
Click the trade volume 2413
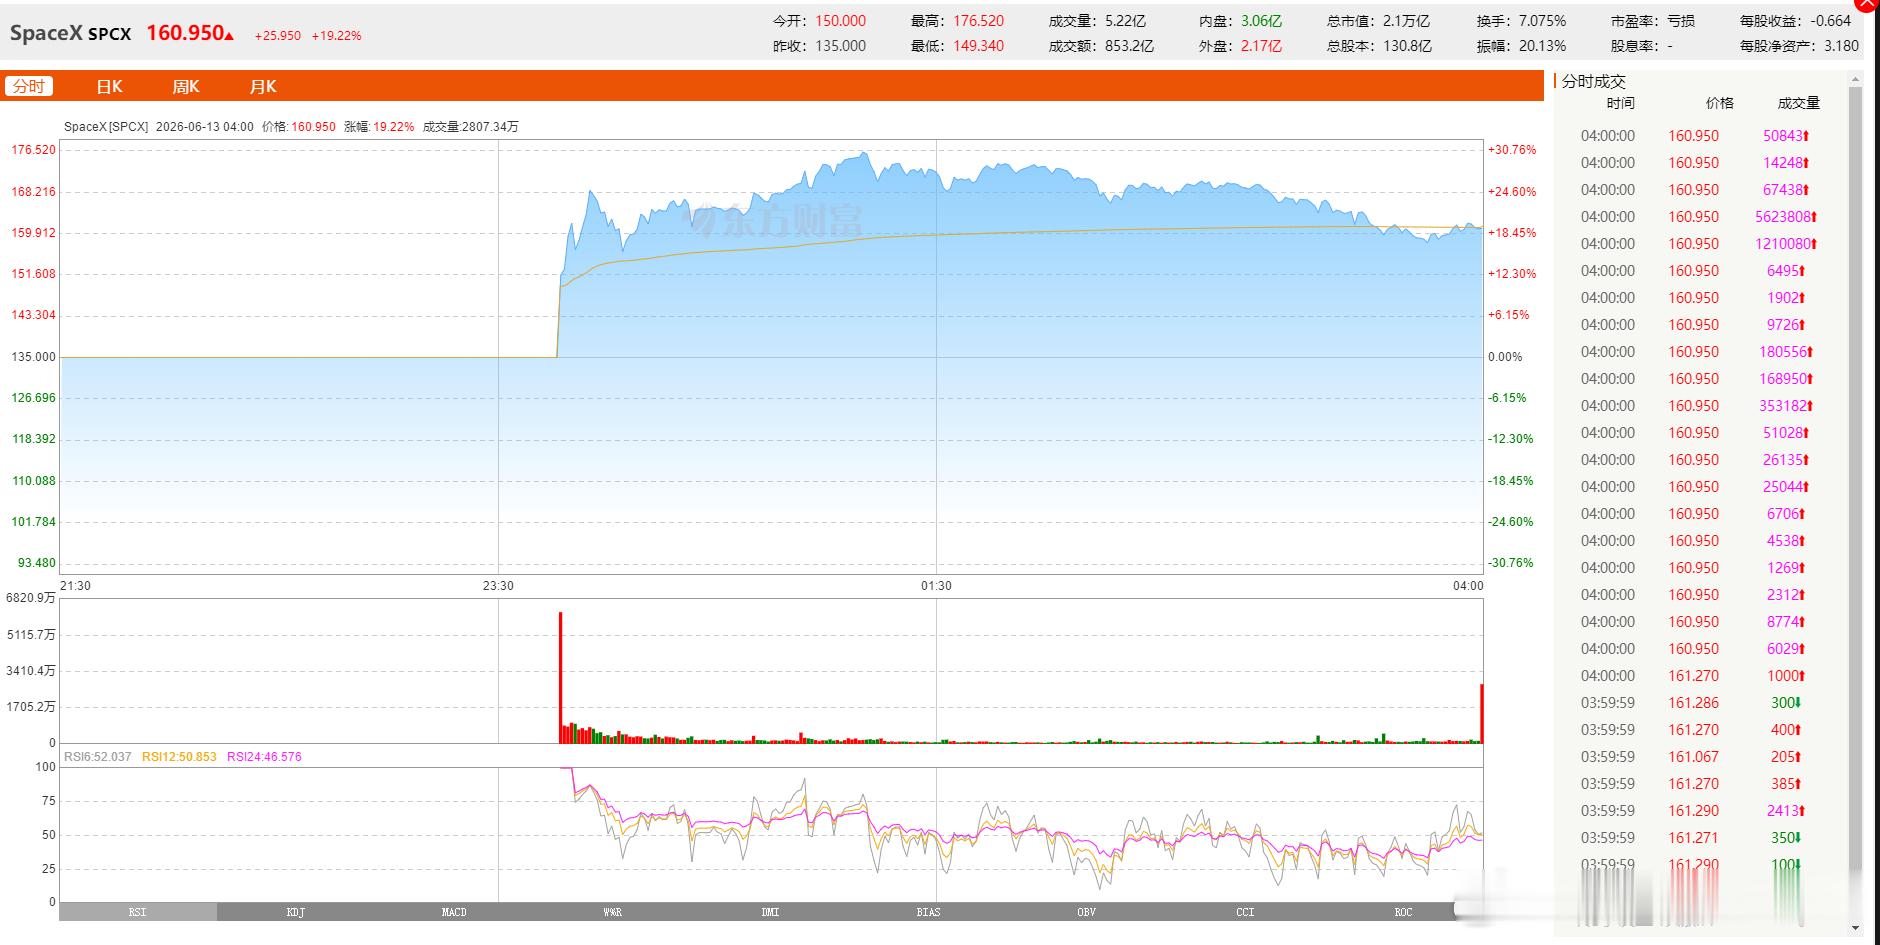(x=1786, y=811)
